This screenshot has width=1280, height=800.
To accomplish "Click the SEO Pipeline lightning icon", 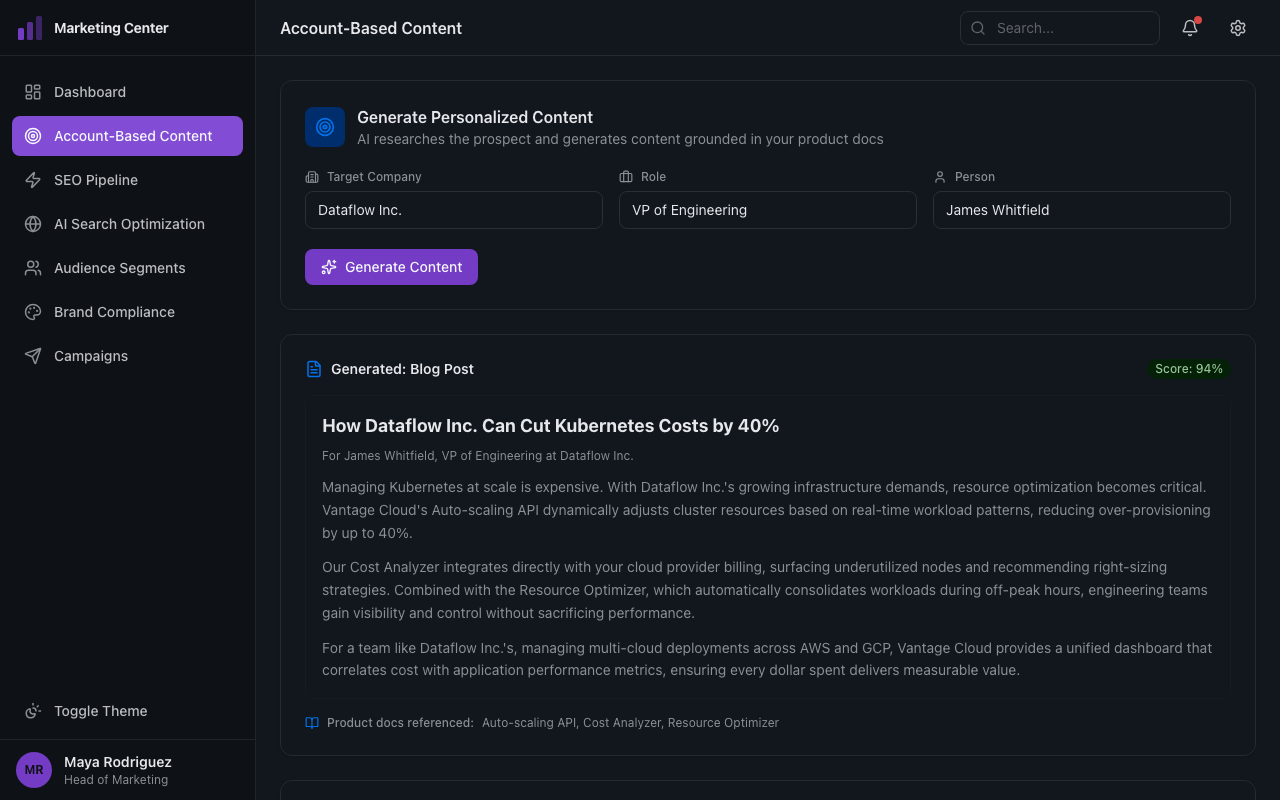I will coord(33,180).
